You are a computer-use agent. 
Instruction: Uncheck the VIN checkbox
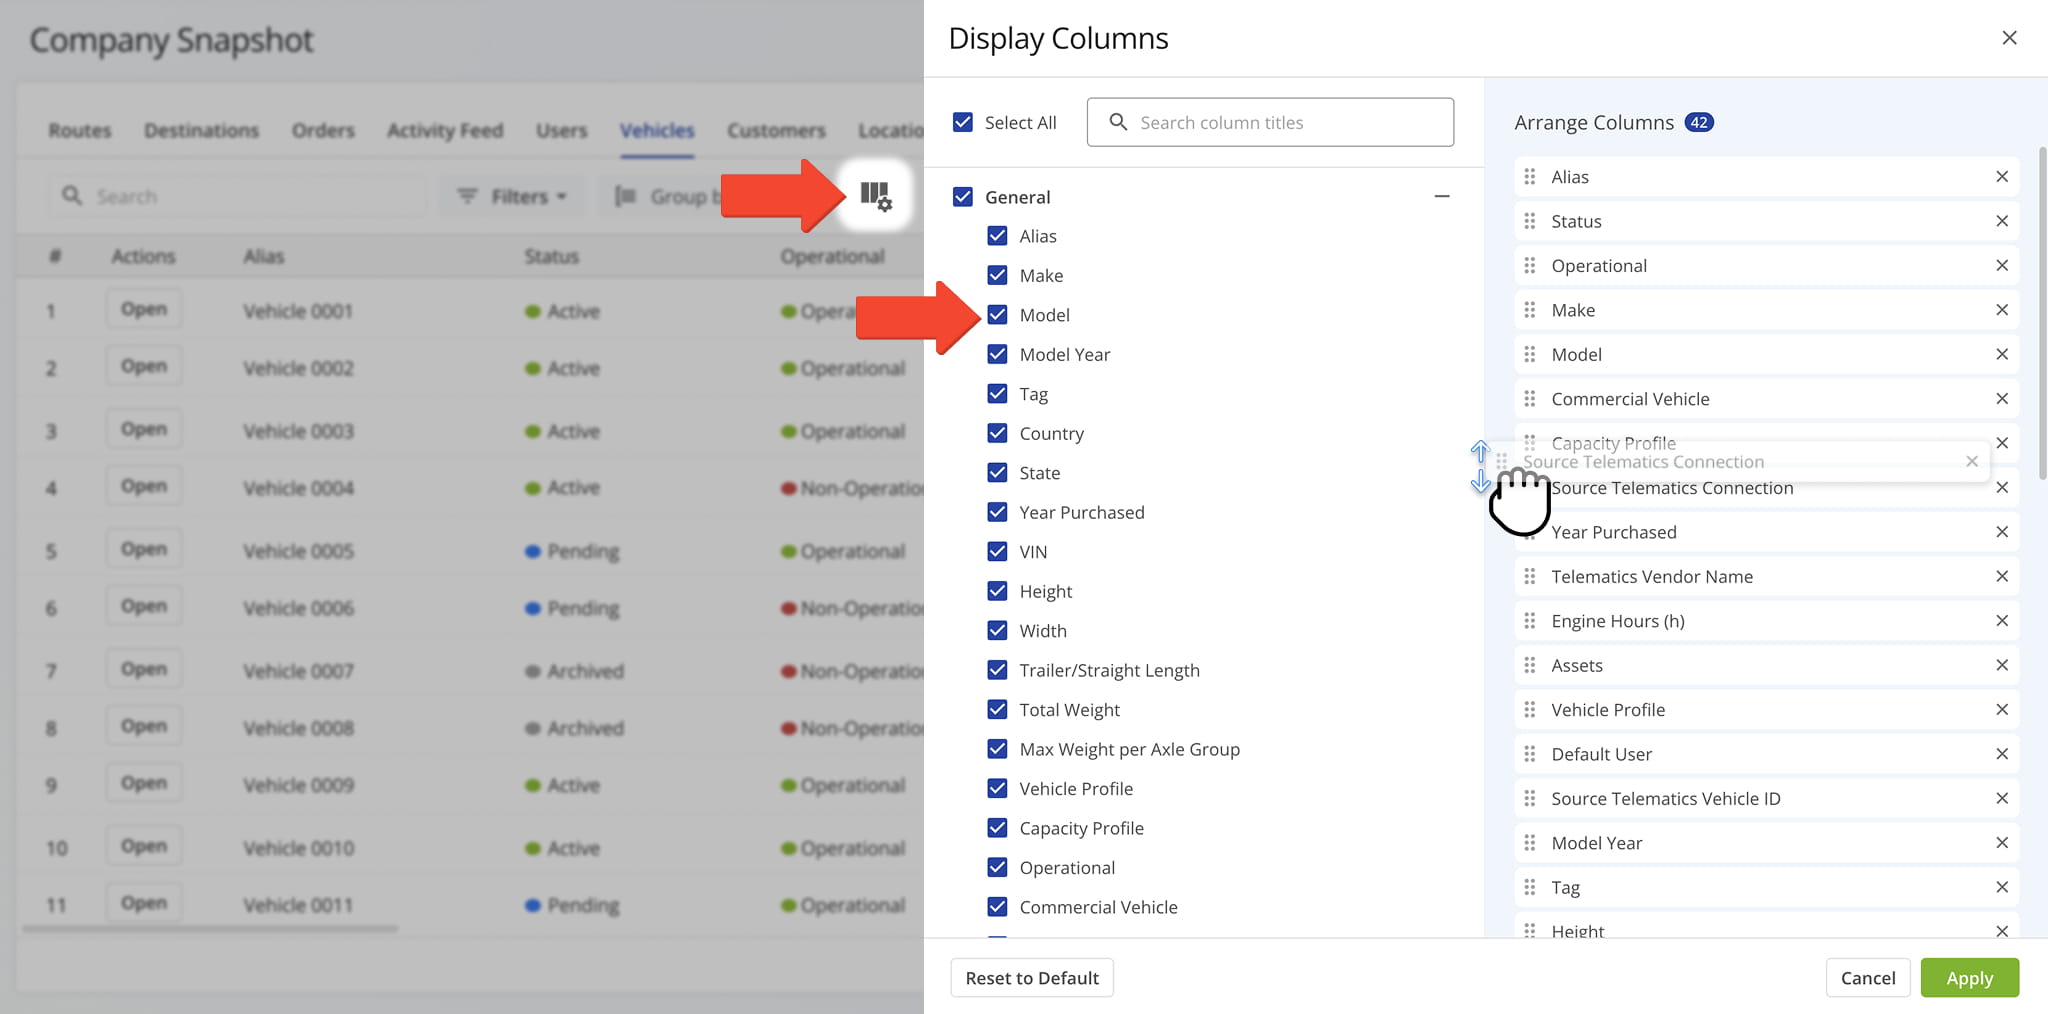[x=997, y=552]
